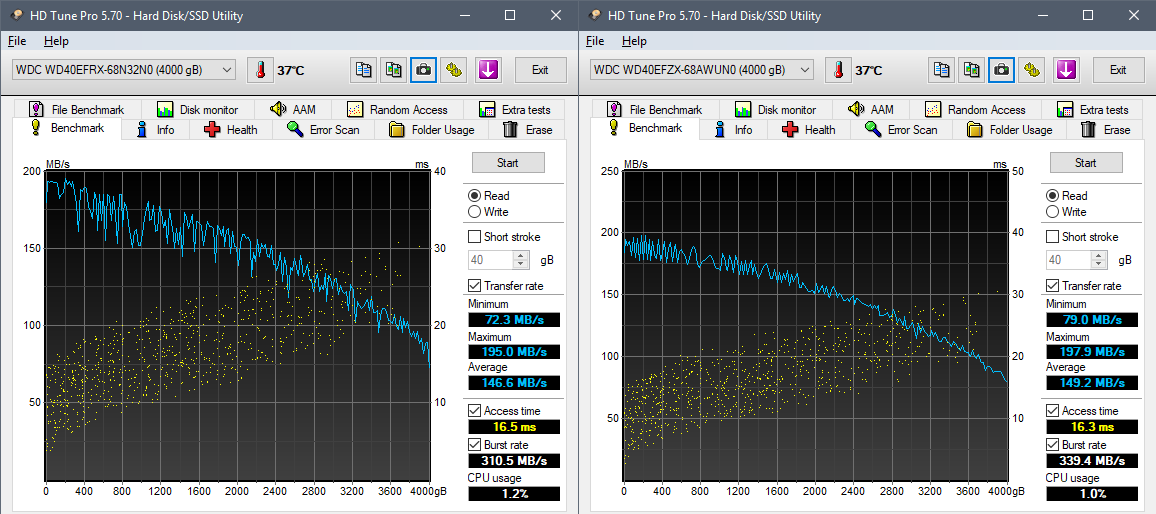
Task: Open Extra tests tab in right window
Action: click(1093, 109)
